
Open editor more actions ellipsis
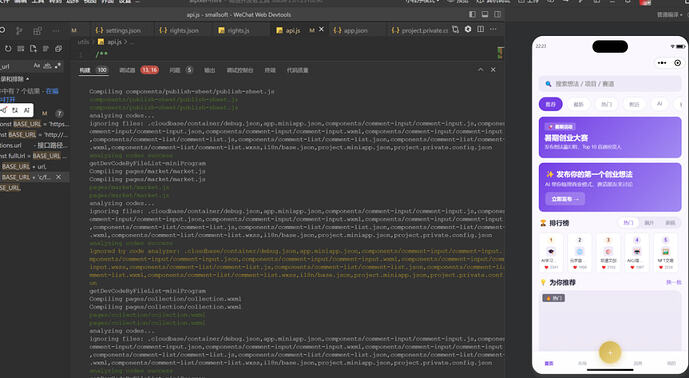(x=493, y=29)
